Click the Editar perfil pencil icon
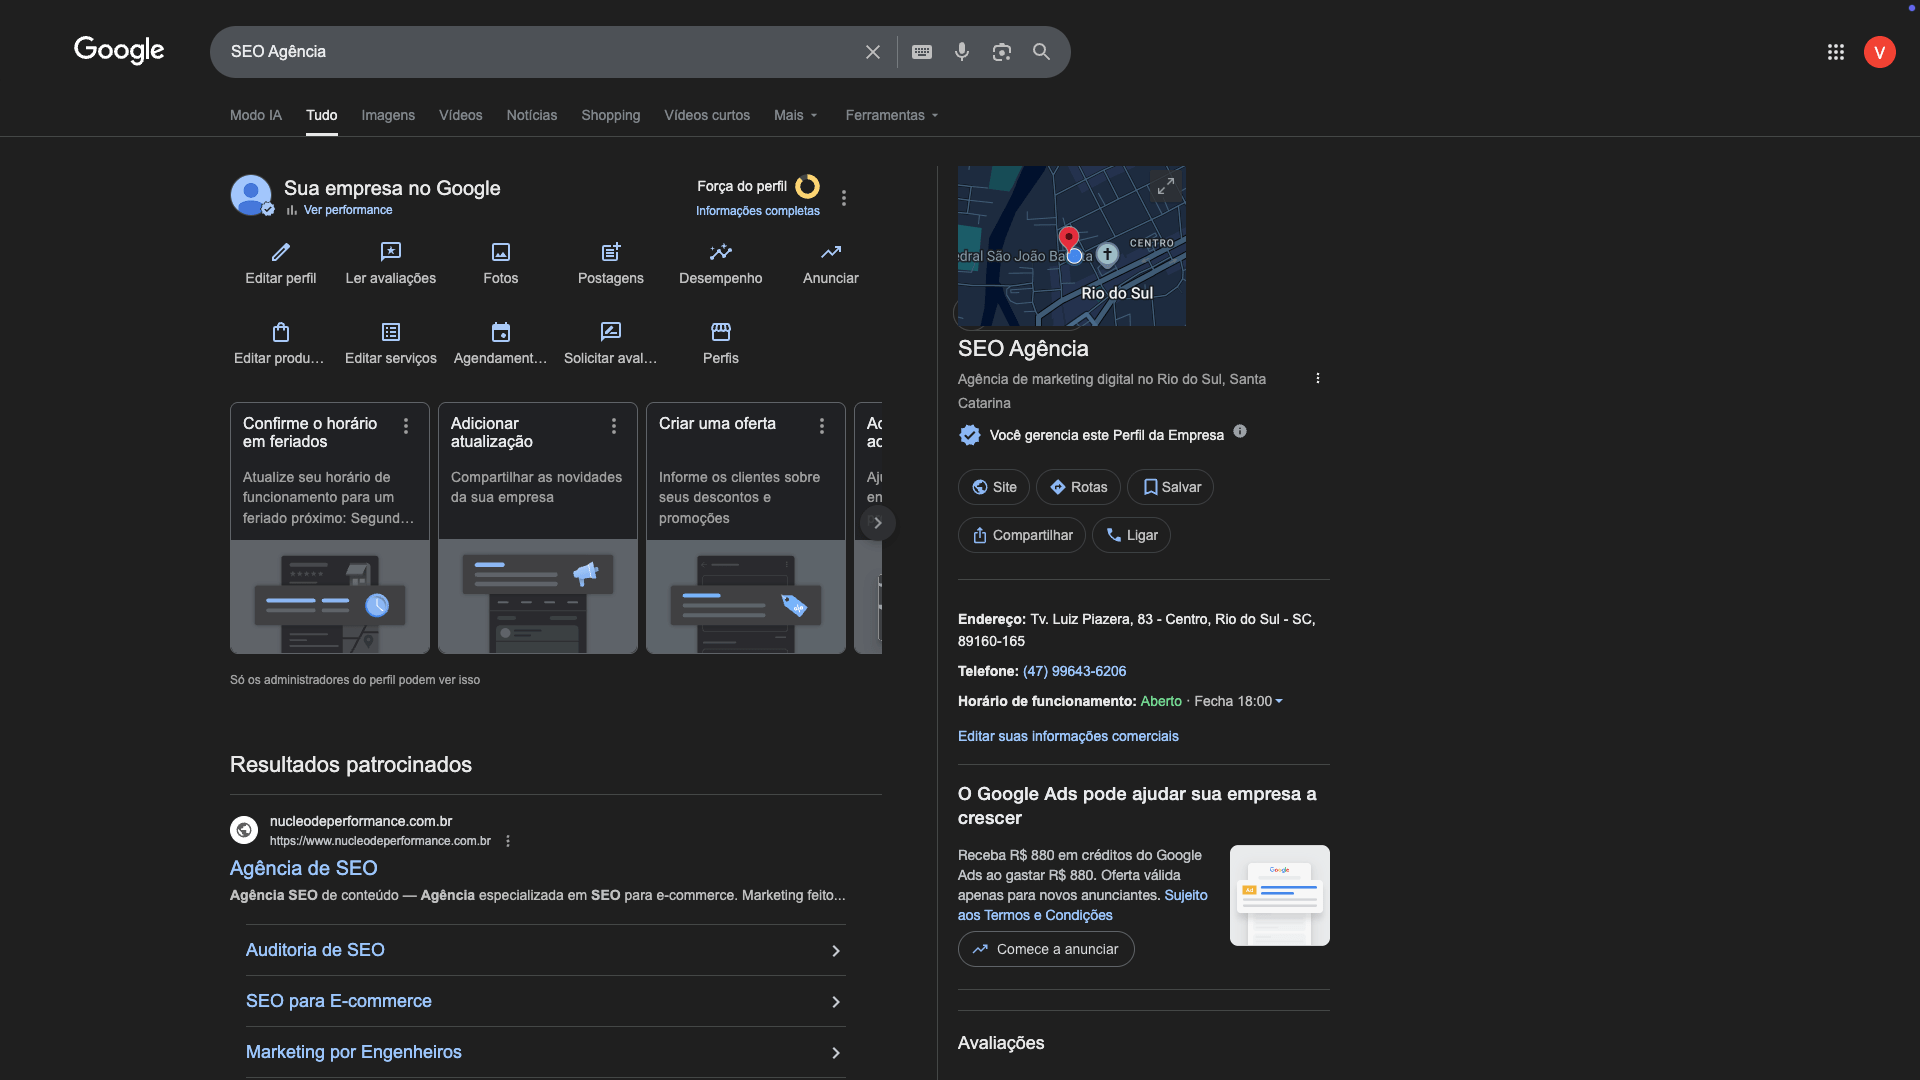This screenshot has height=1080, width=1920. point(281,252)
